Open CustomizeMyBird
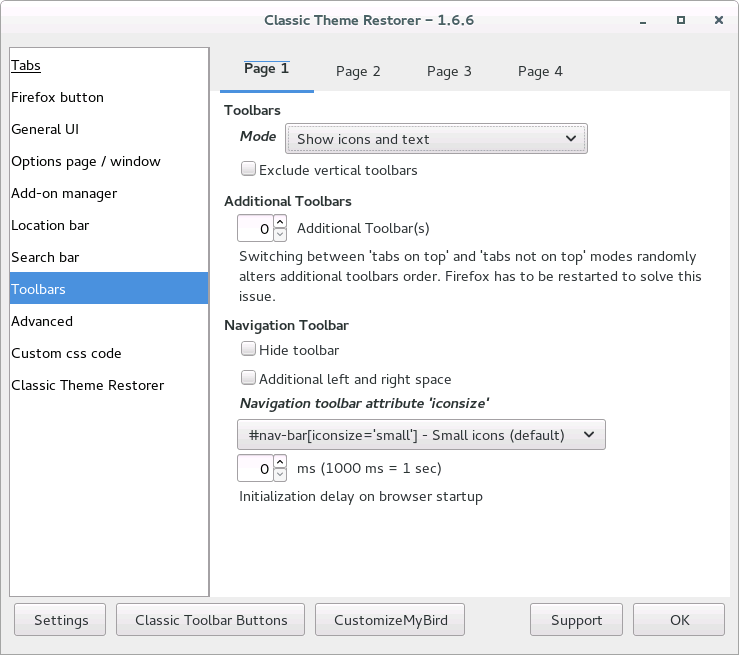The height and width of the screenshot is (655, 739). tap(390, 620)
